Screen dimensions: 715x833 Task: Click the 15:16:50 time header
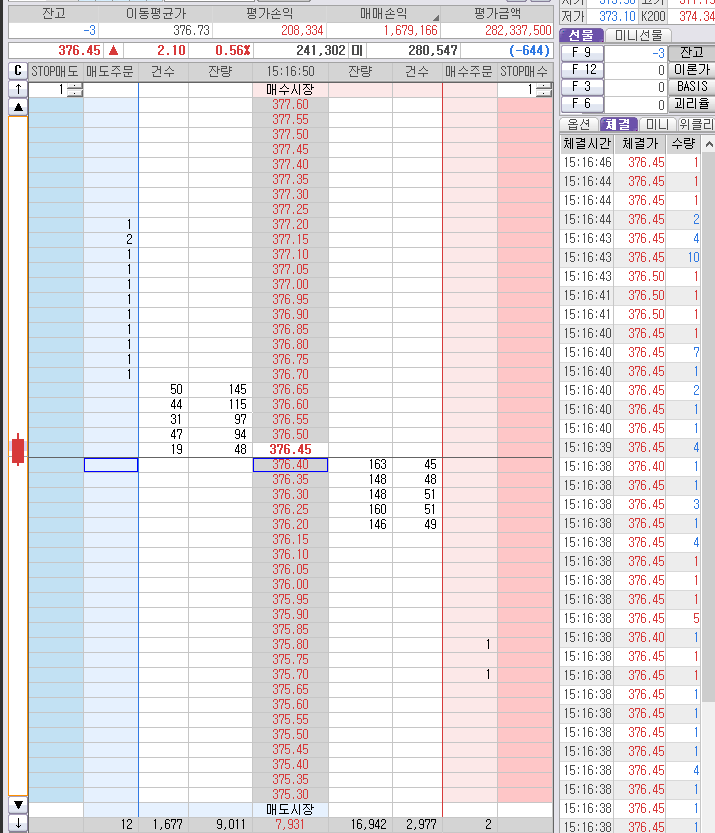click(290, 71)
